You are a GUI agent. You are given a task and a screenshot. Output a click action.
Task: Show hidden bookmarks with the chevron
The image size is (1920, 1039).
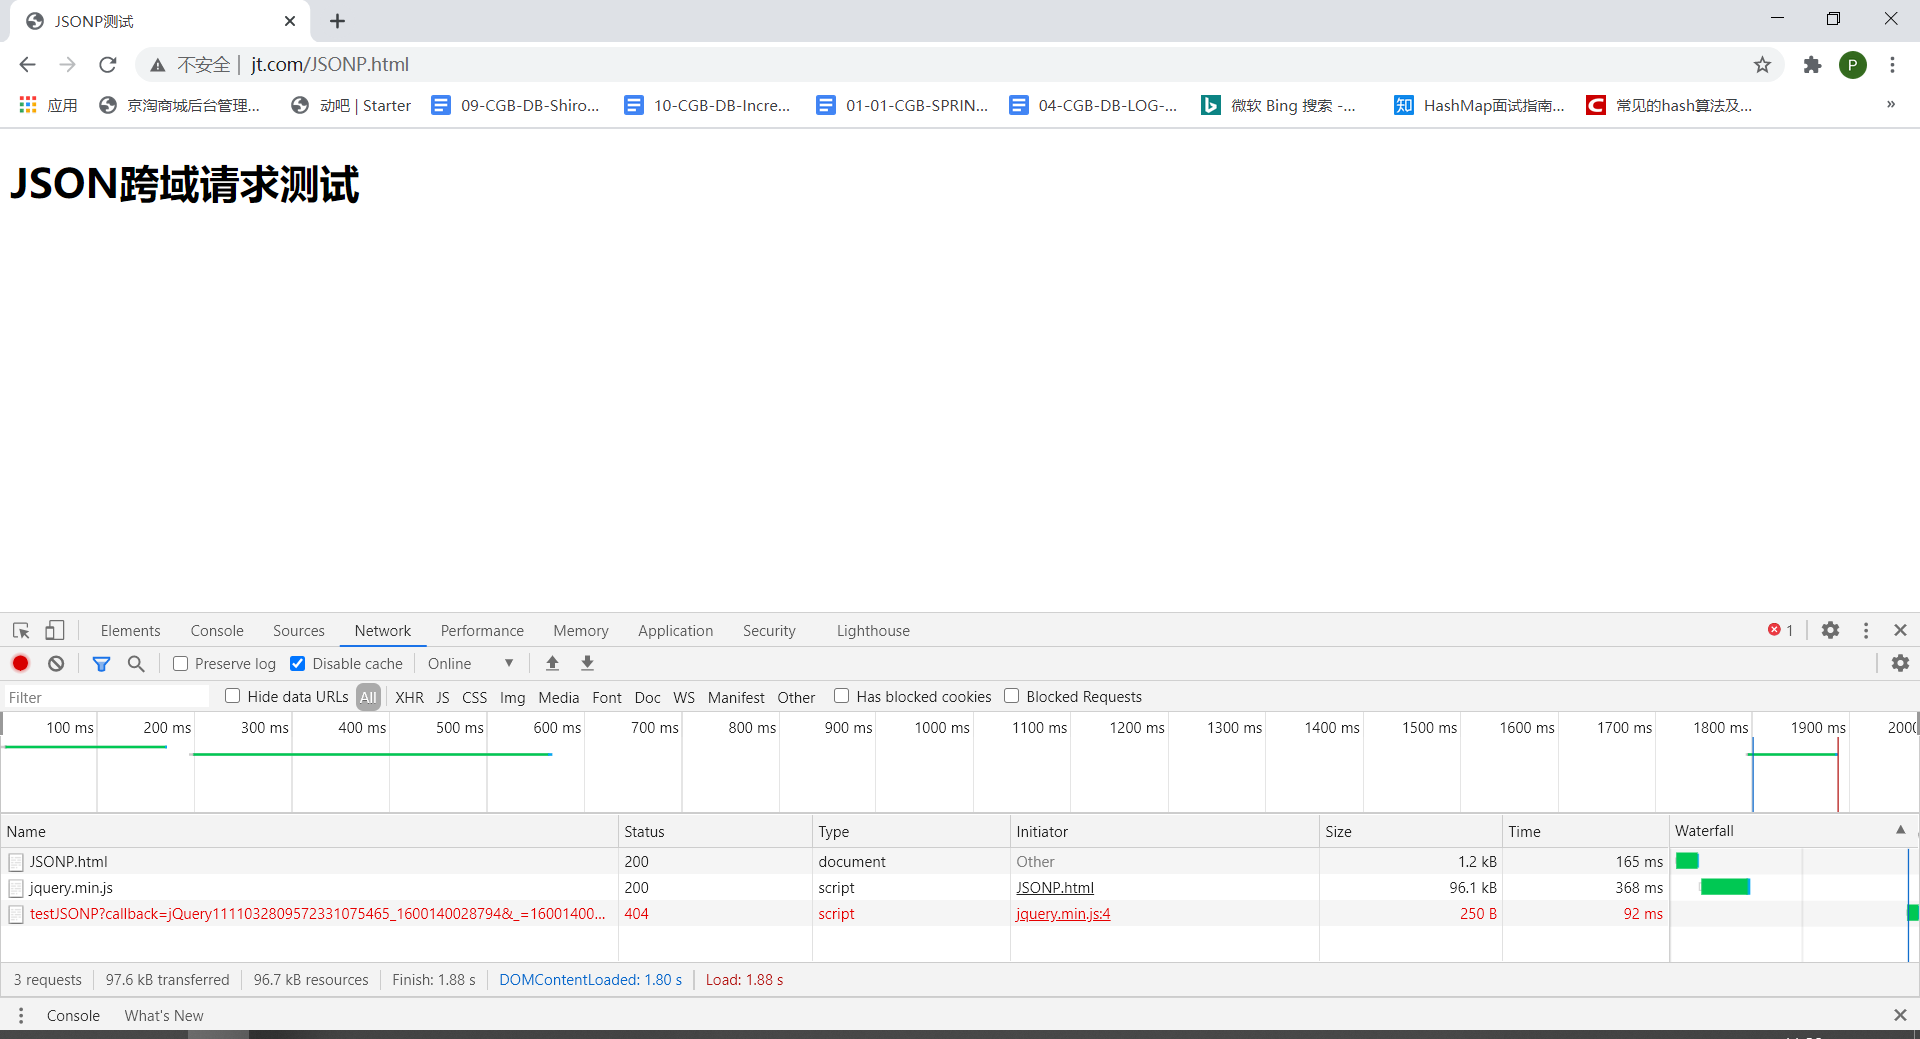(1891, 104)
